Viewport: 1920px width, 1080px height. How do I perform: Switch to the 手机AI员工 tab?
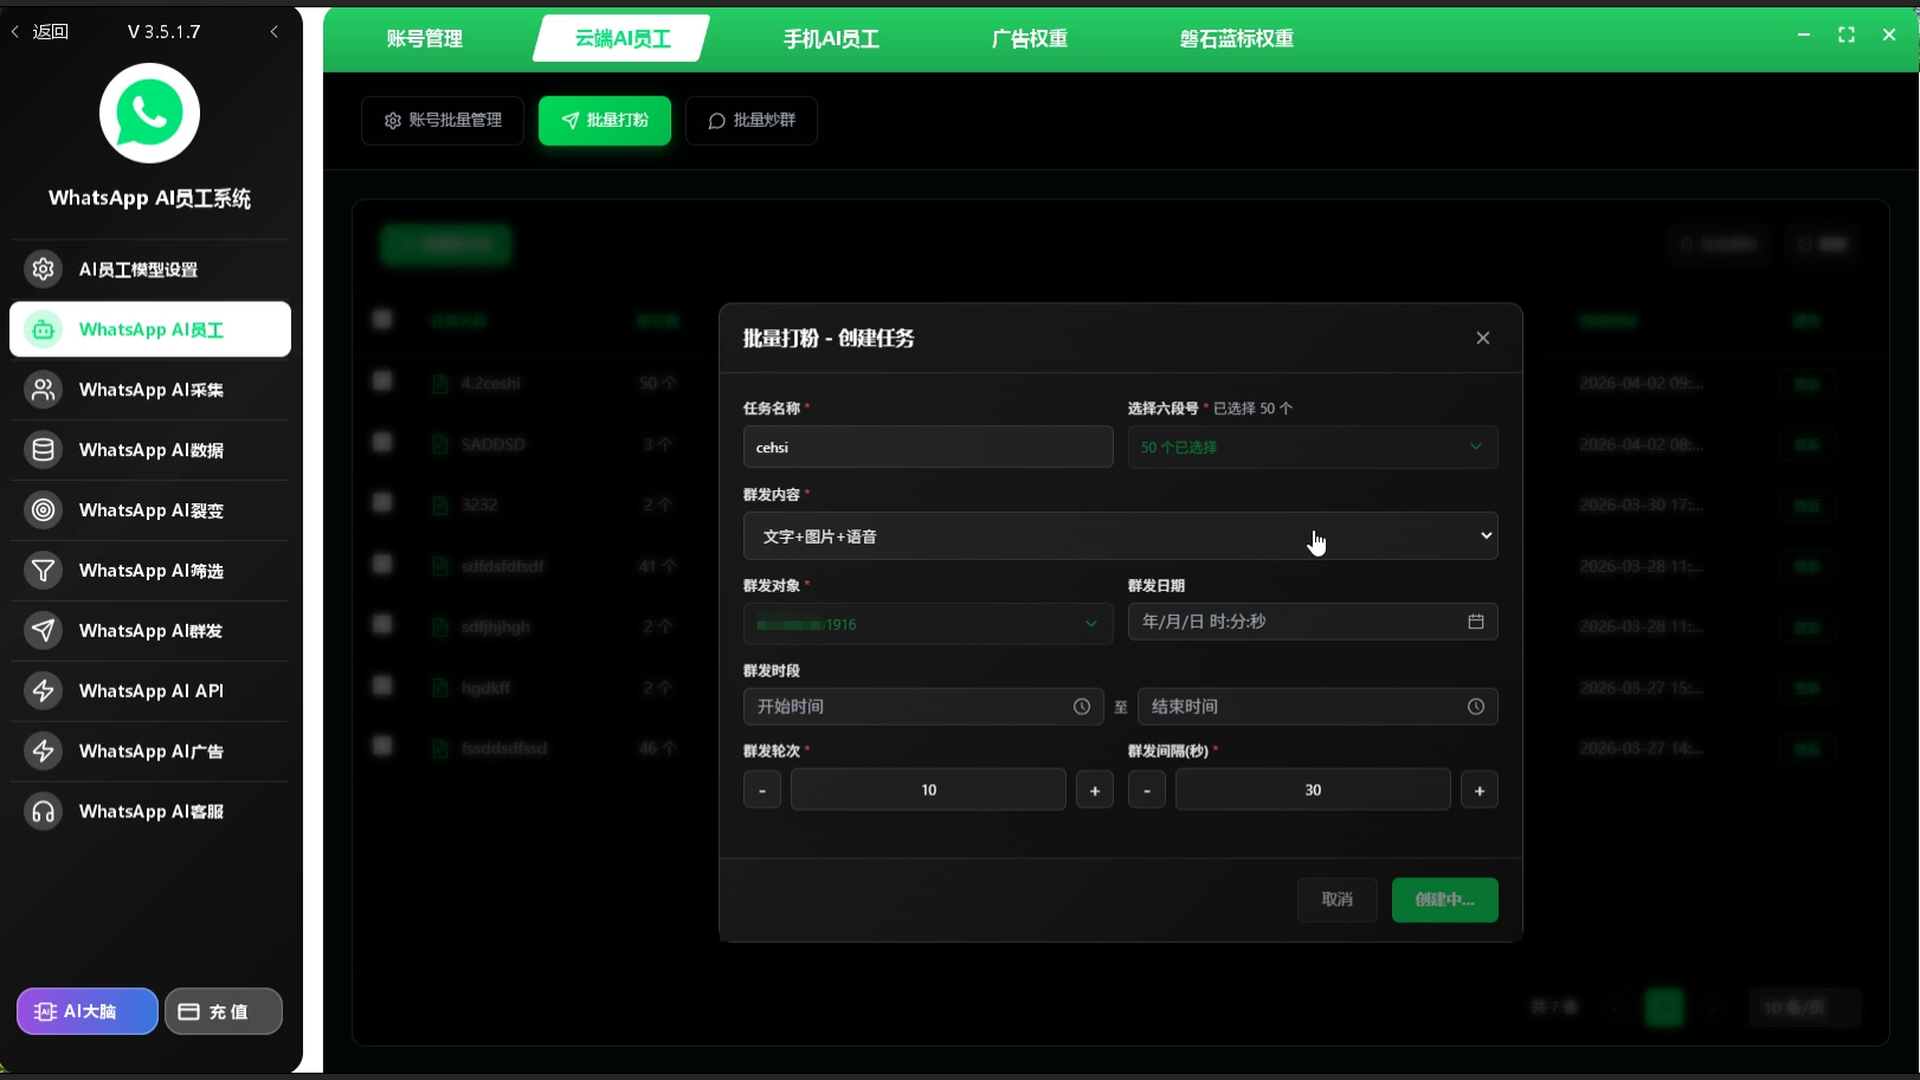pos(830,39)
